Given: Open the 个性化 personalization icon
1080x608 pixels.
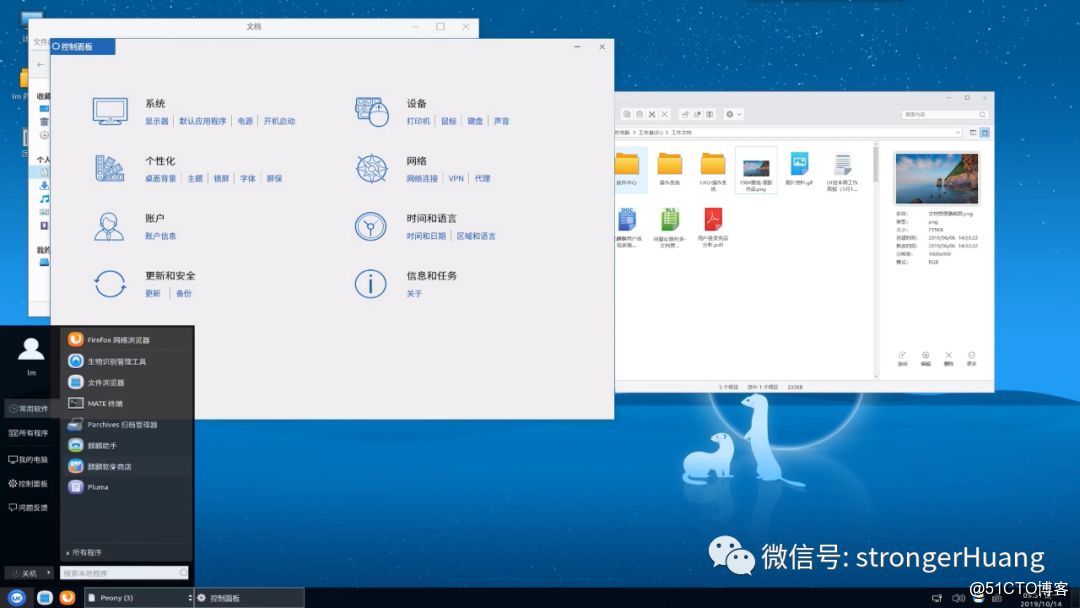Looking at the screenshot, I should click(x=110, y=169).
